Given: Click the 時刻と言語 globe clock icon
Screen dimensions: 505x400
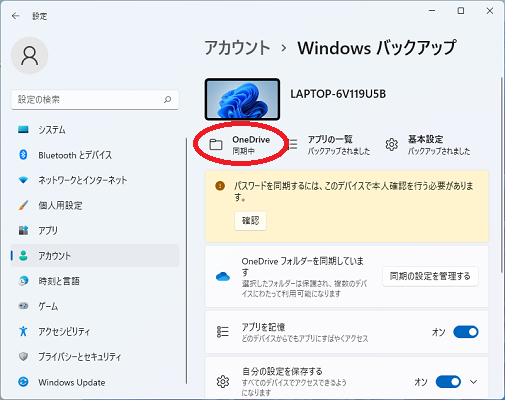Looking at the screenshot, I should 23,281.
